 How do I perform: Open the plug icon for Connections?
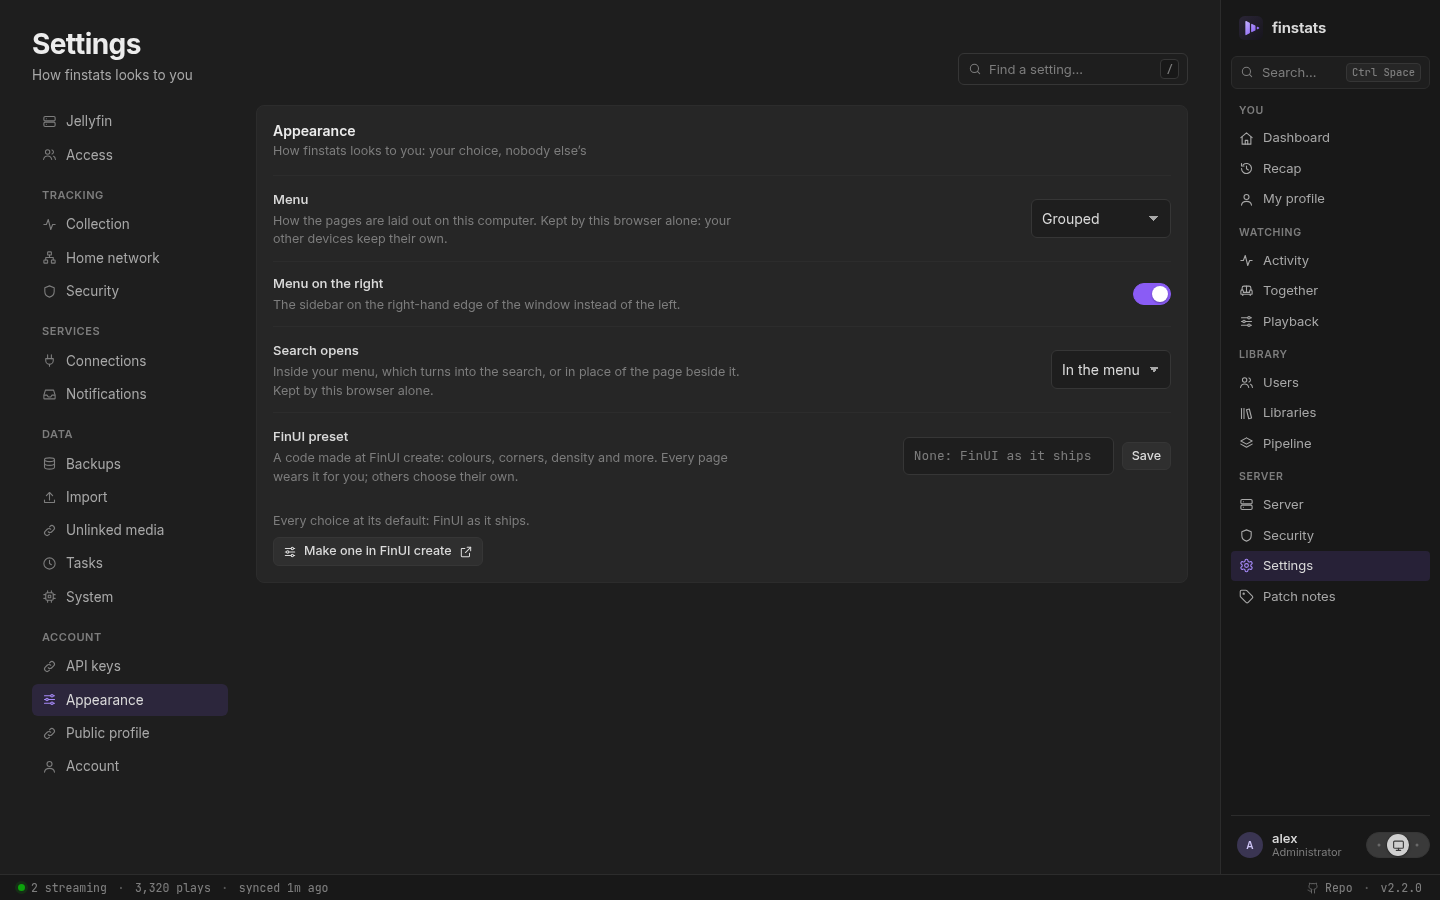coord(49,361)
